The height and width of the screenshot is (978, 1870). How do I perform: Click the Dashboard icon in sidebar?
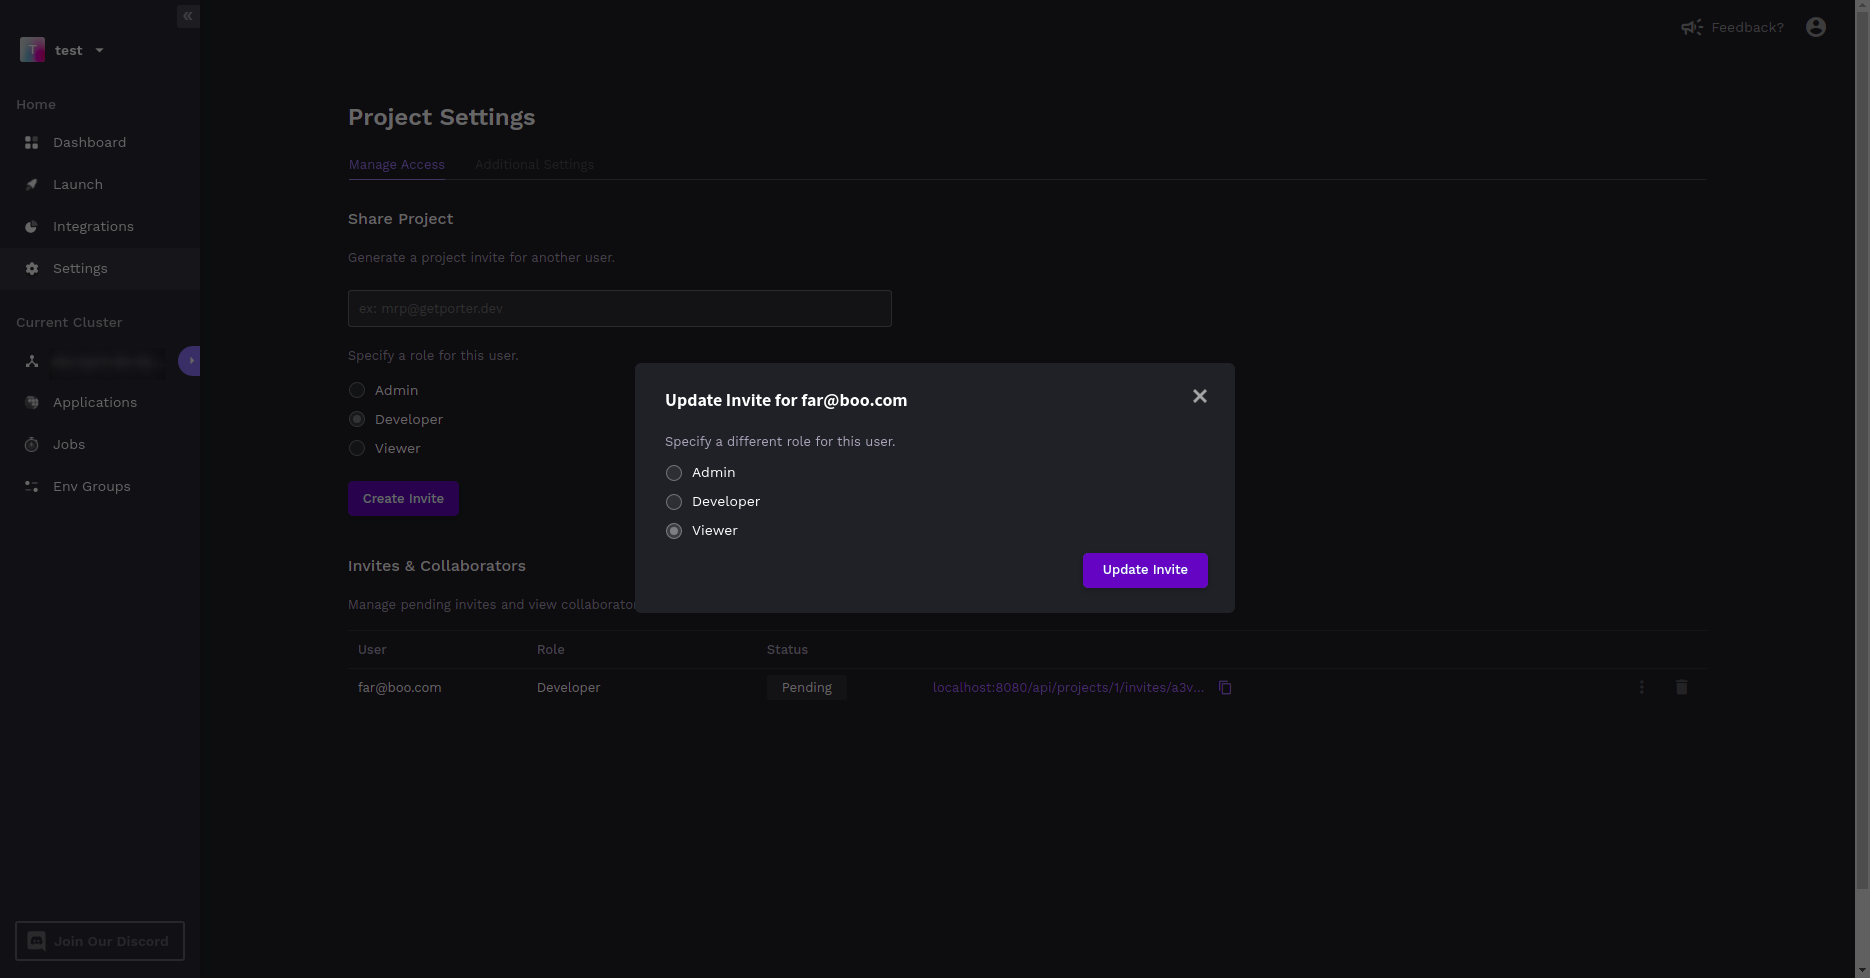click(x=32, y=143)
